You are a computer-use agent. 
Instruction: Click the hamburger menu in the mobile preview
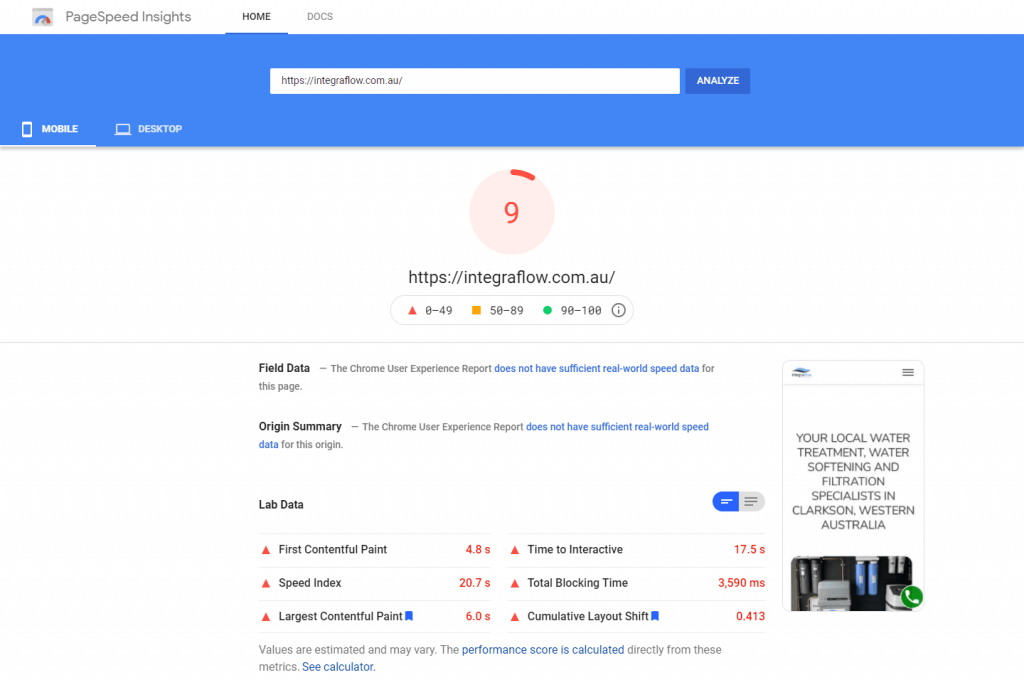click(908, 371)
